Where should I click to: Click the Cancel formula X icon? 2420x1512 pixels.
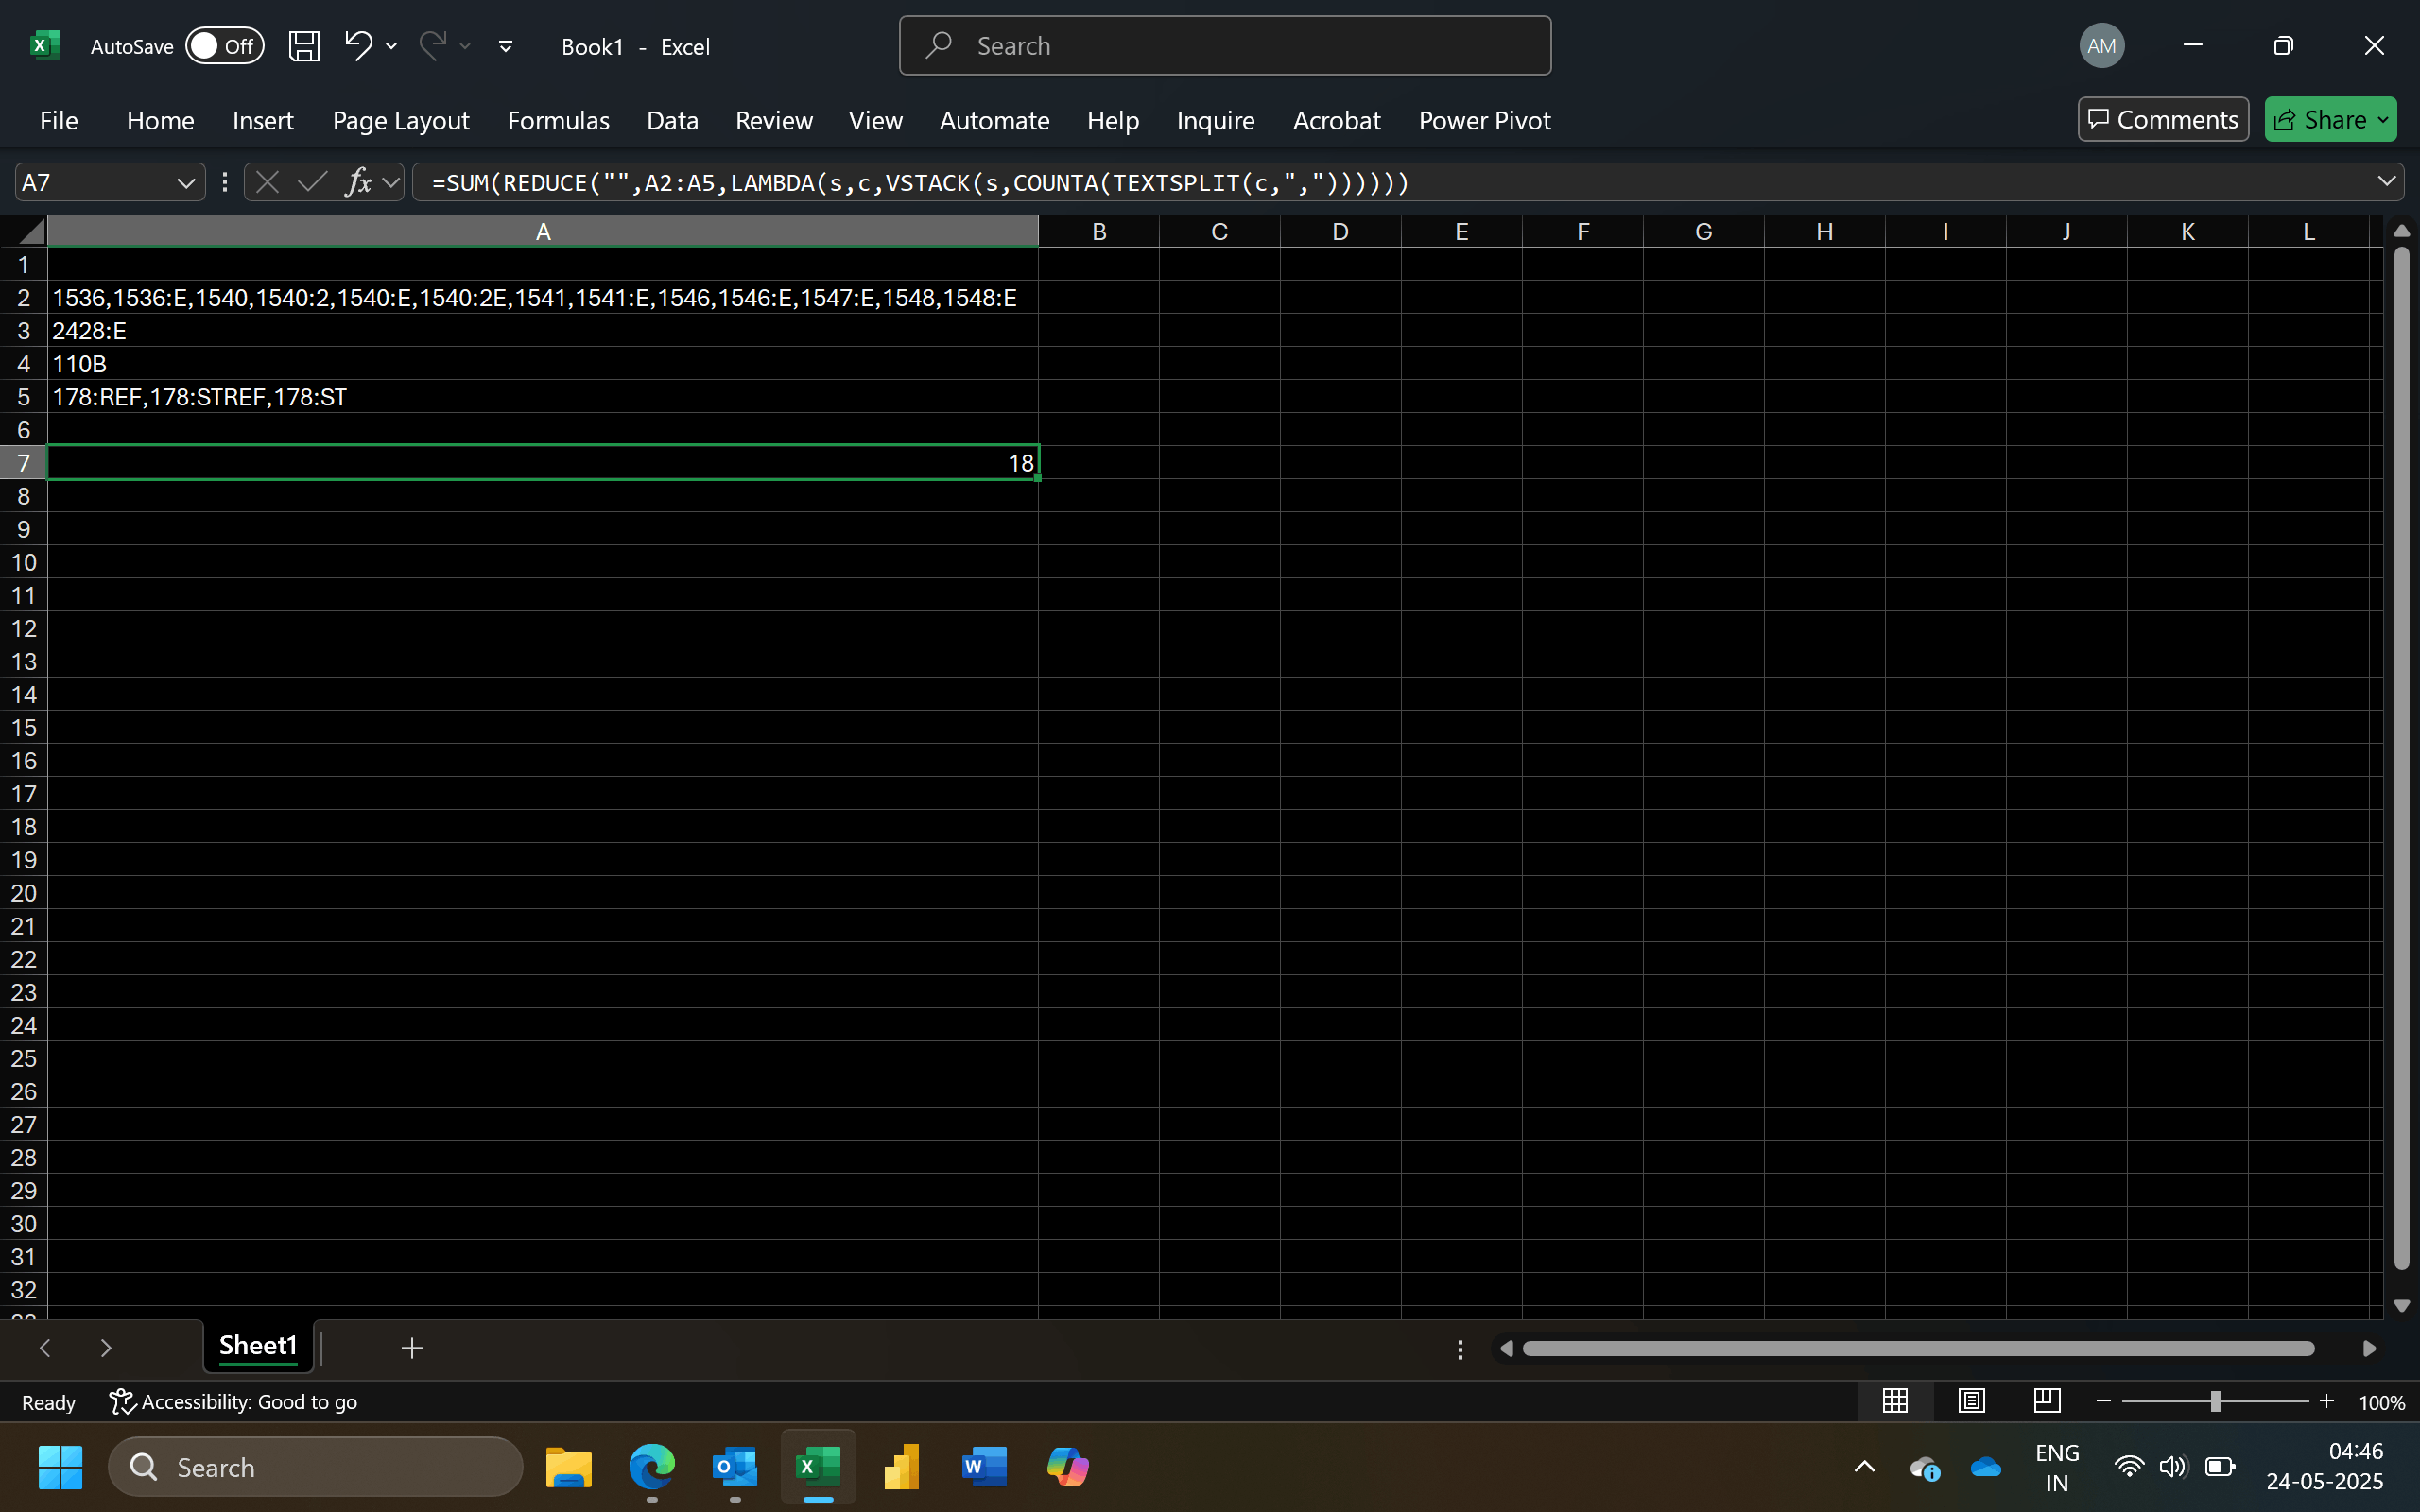point(267,182)
